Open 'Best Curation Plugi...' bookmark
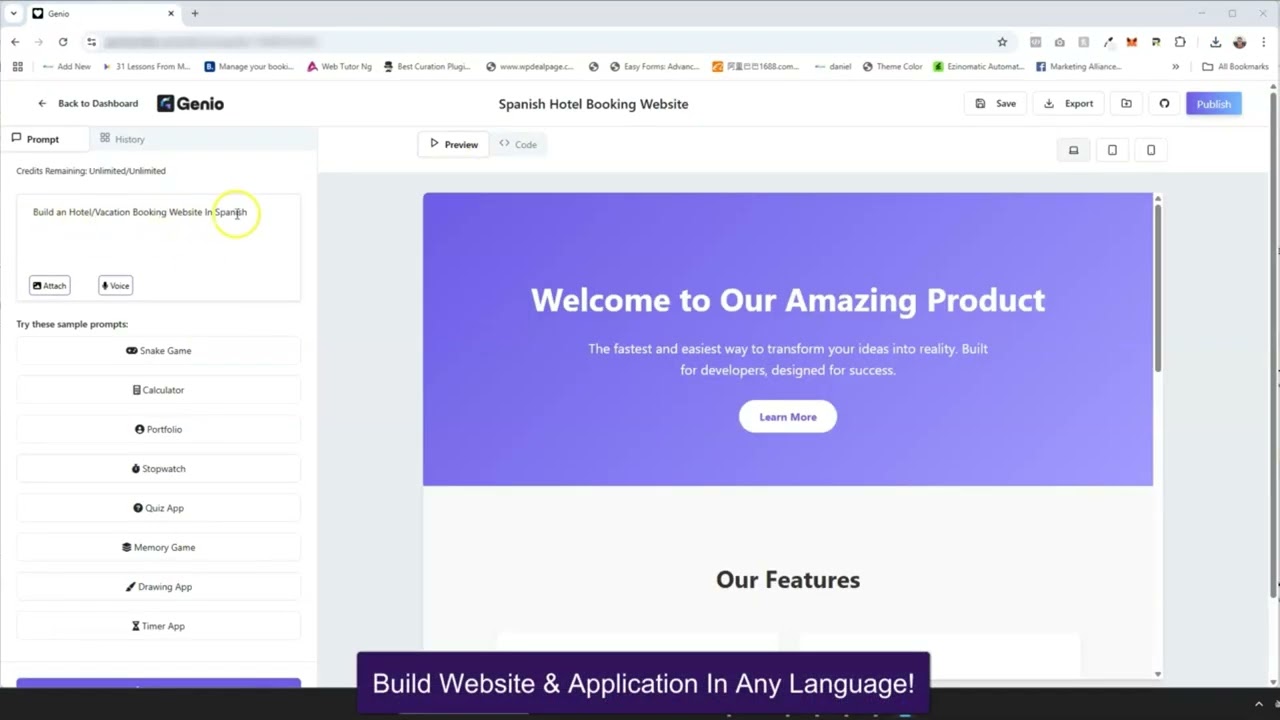The width and height of the screenshot is (1280, 720). tap(427, 67)
